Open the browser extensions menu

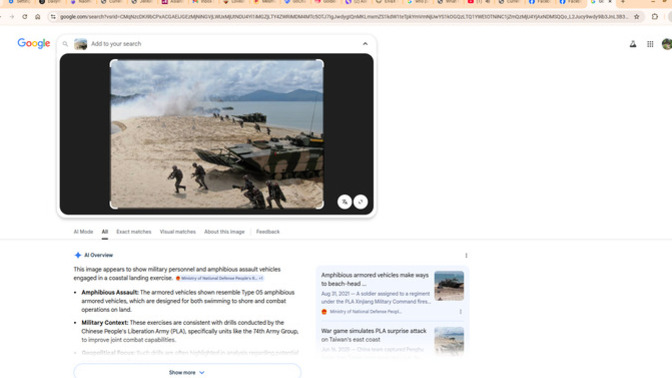pyautogui.click(x=655, y=17)
